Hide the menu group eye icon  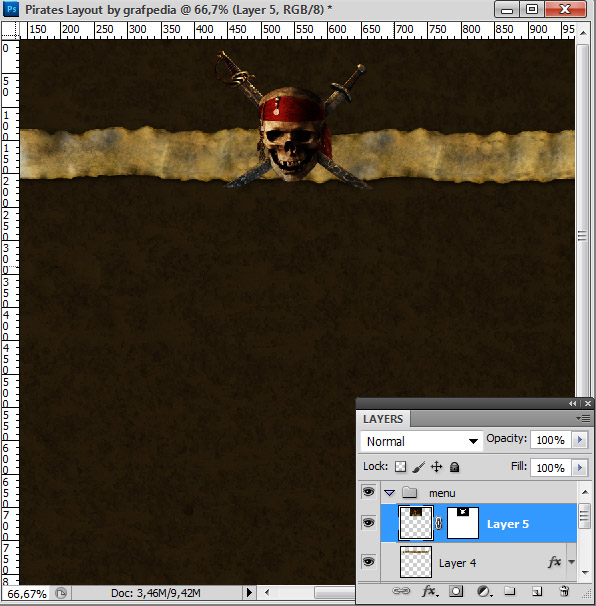pos(368,492)
